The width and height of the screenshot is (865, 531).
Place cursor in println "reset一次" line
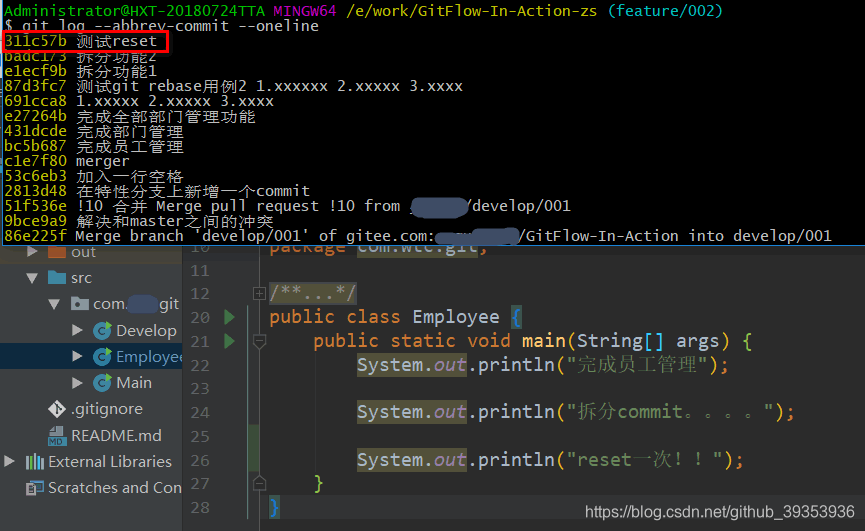(550, 460)
